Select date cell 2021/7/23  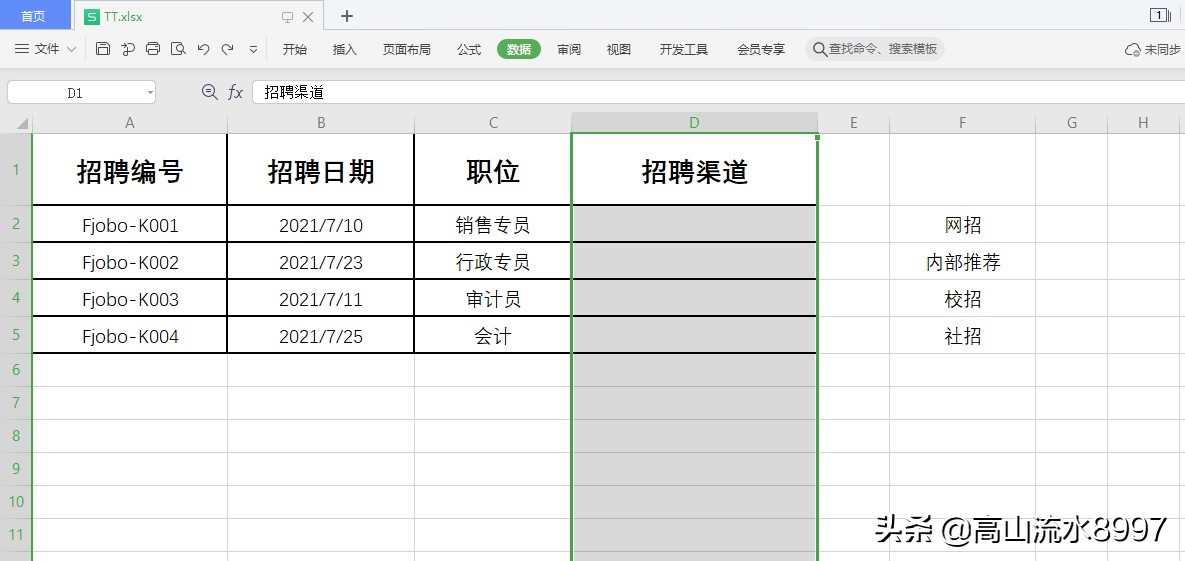(320, 262)
